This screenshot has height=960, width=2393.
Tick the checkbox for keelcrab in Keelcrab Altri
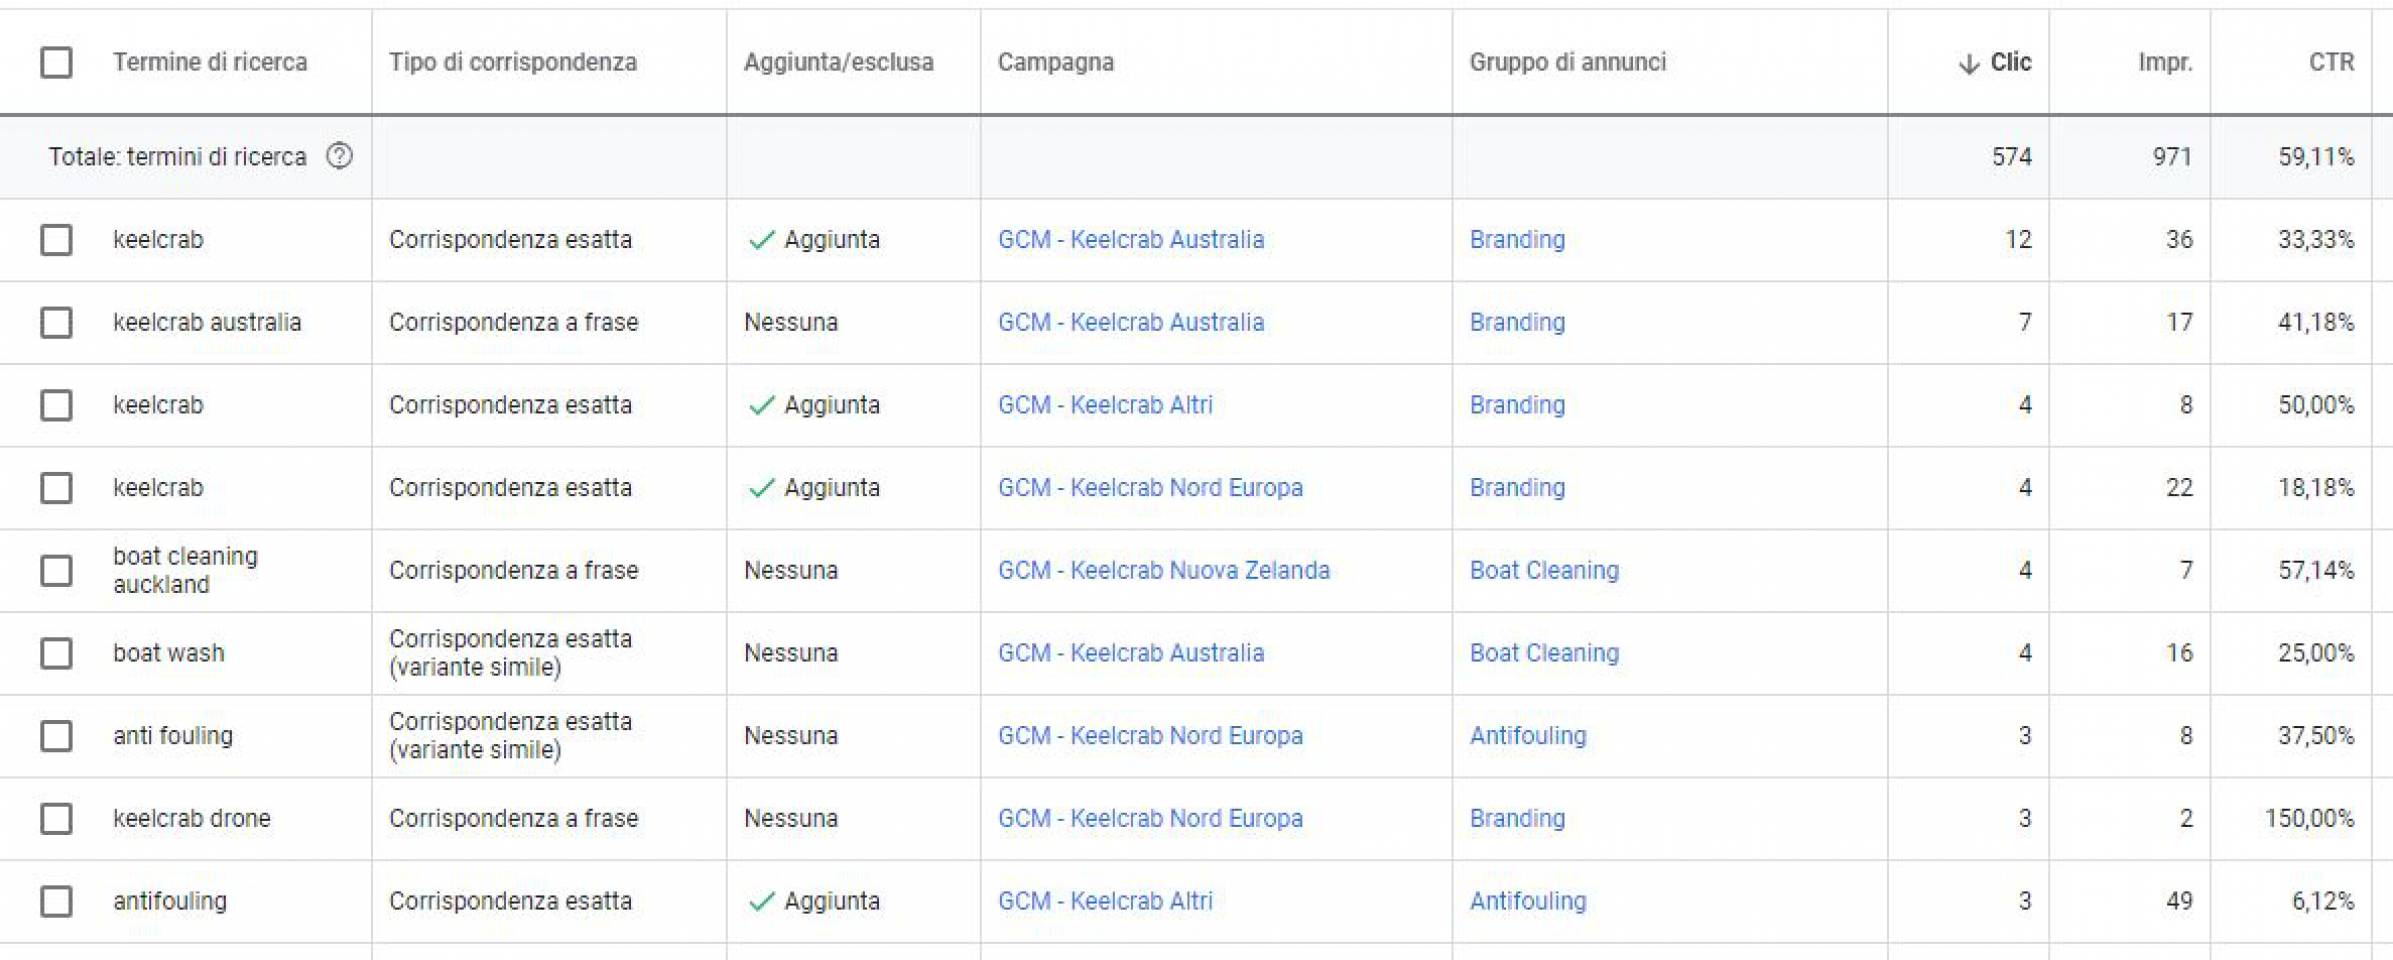click(x=56, y=405)
